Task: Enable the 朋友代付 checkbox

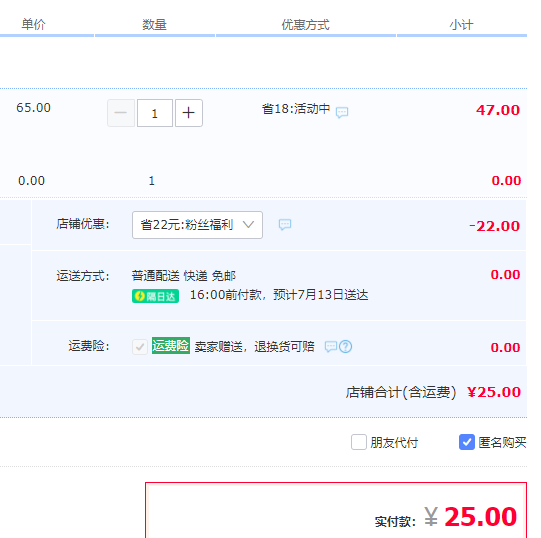Action: (359, 442)
